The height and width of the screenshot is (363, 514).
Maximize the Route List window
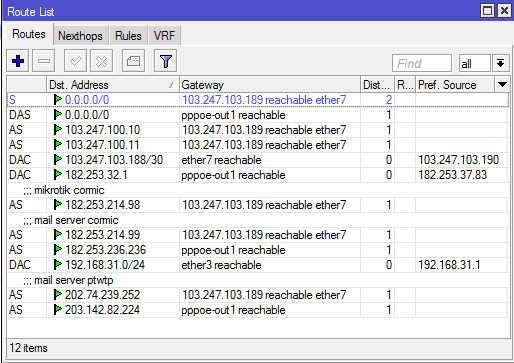487,11
